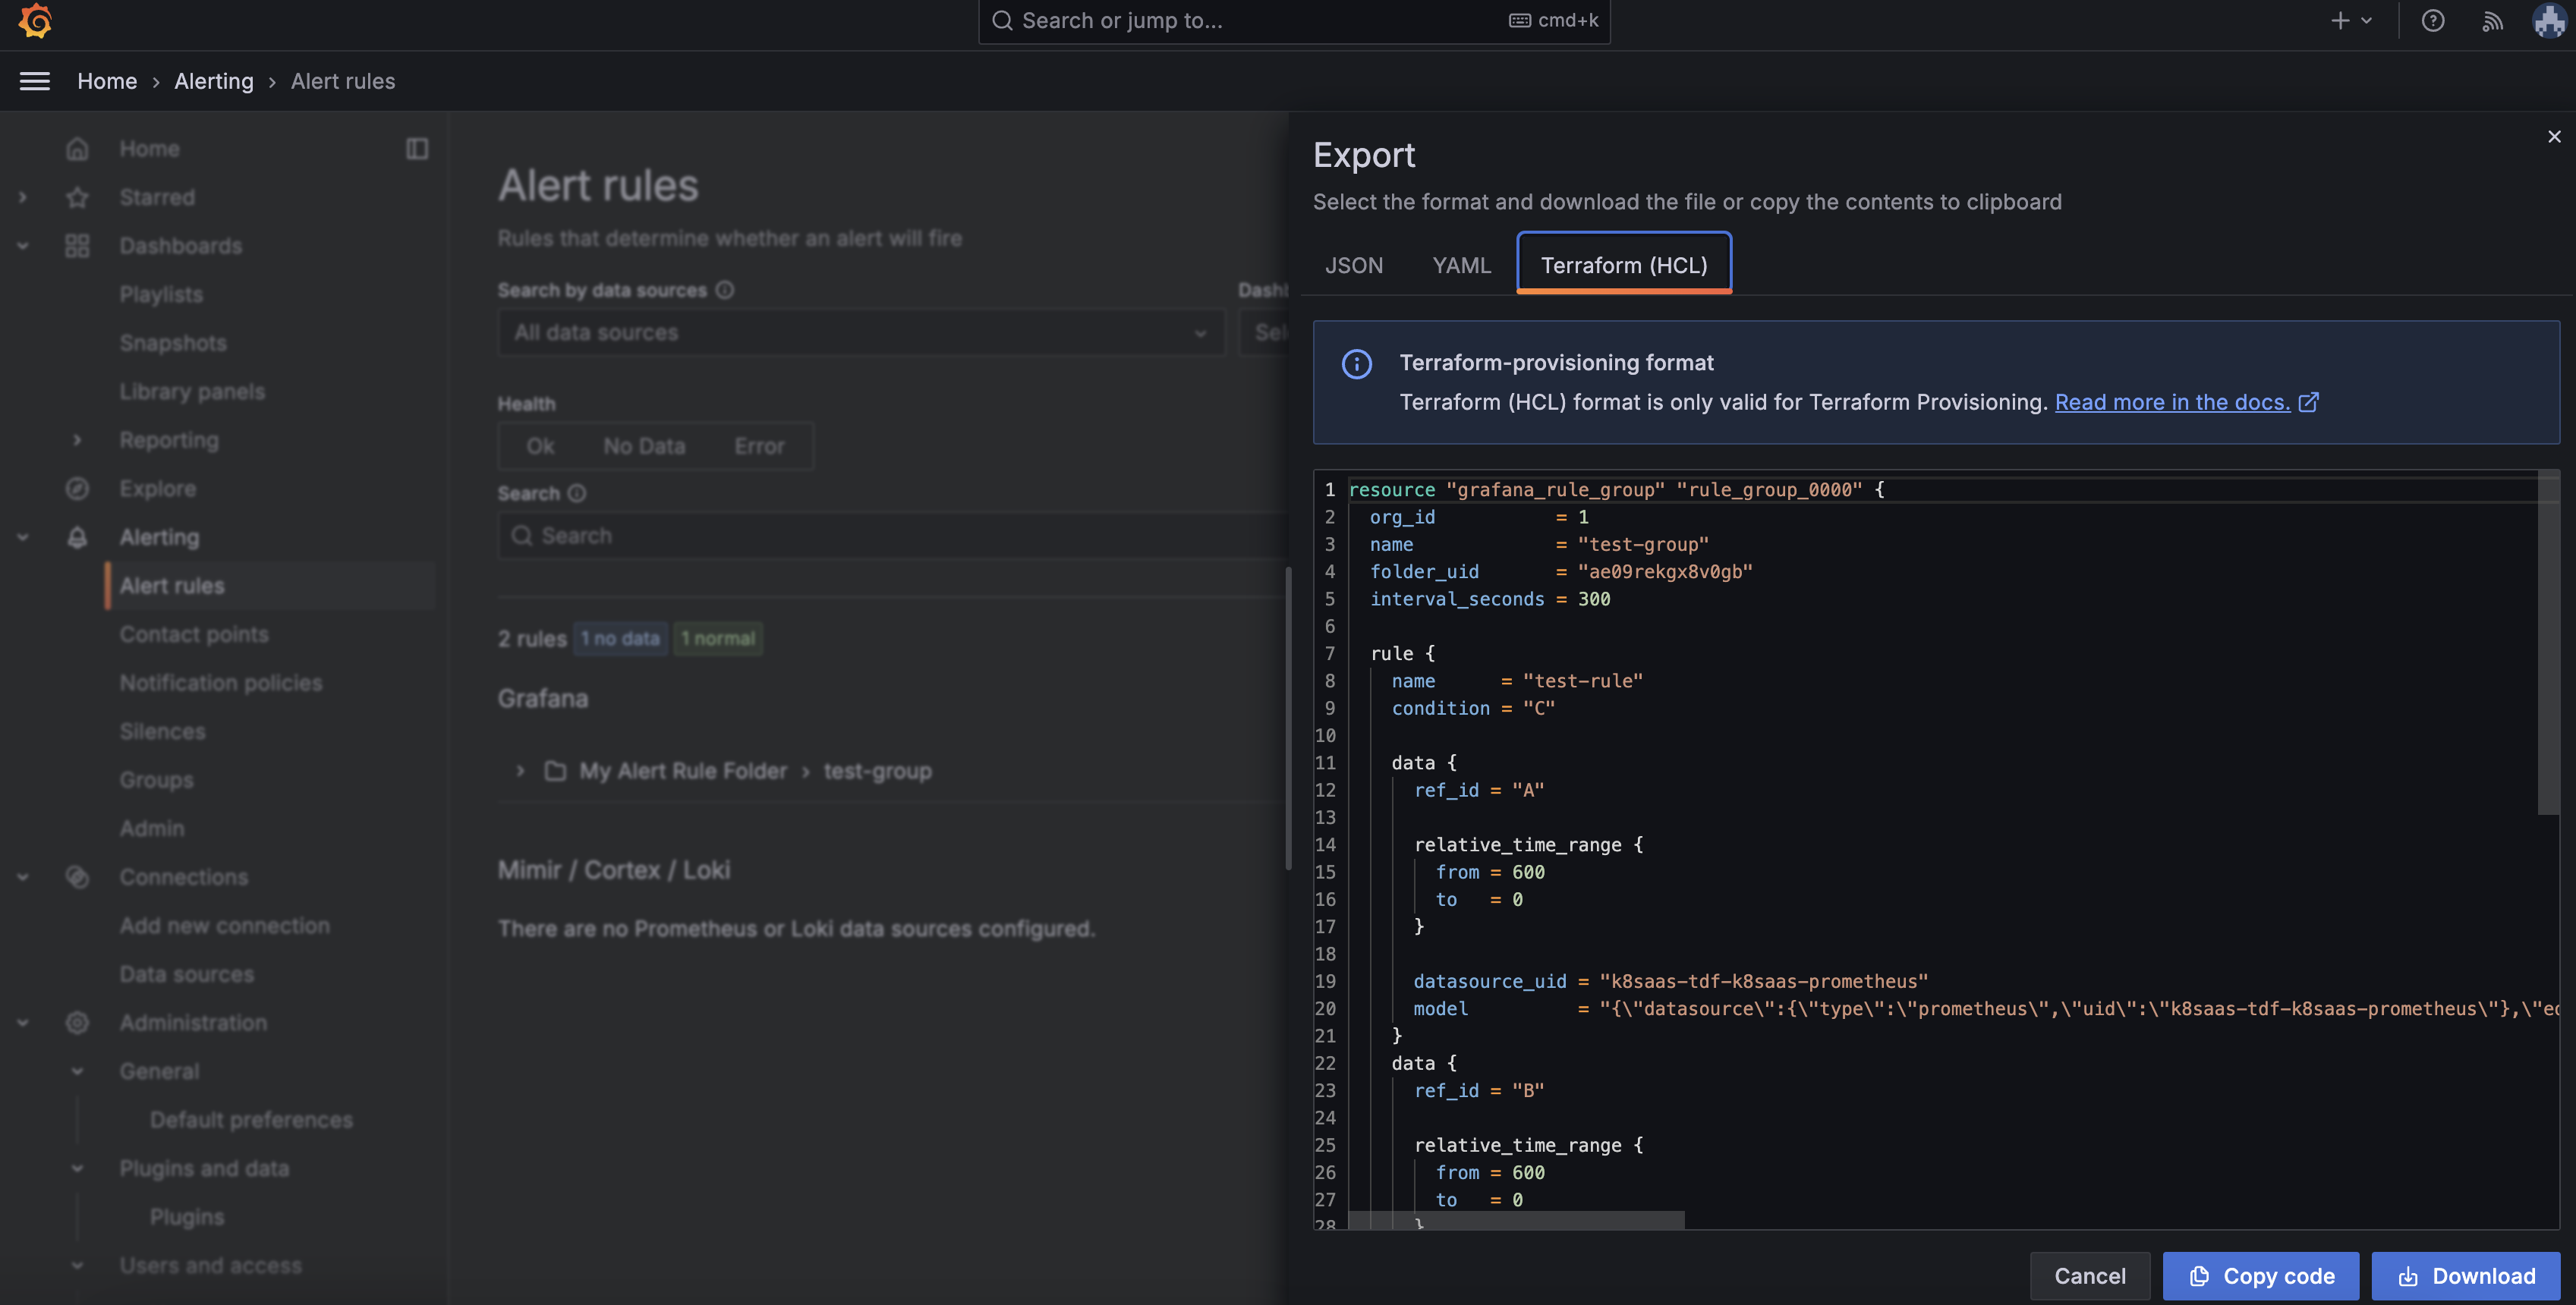Collapse the General subsection chevron
The image size is (2576, 1305).
[77, 1071]
